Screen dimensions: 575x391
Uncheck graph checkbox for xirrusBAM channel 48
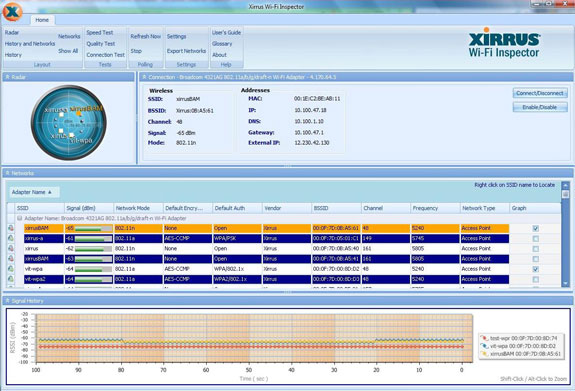[536, 229]
